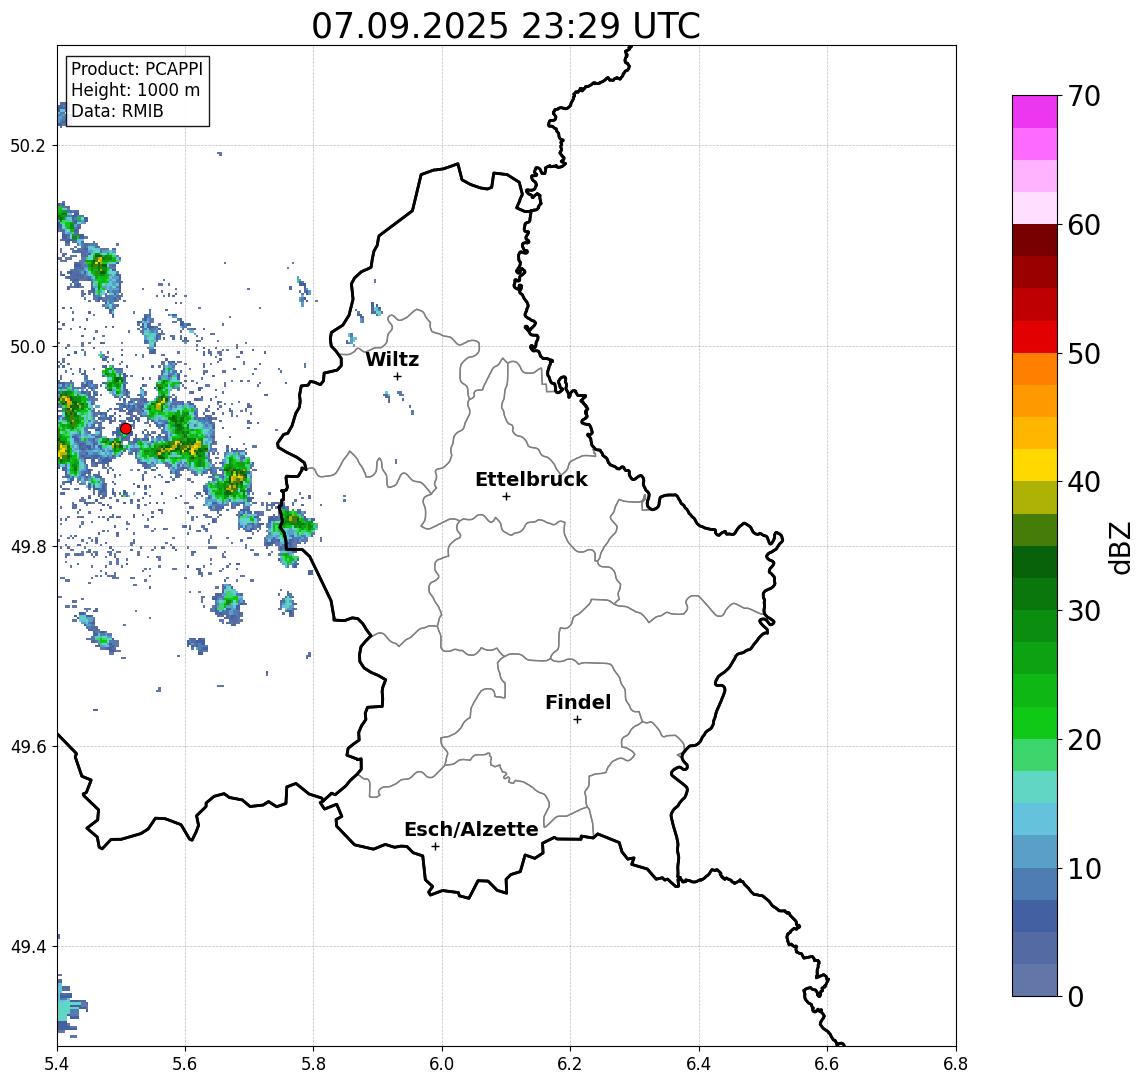Click the colorbar tick label 0
The width and height of the screenshot is (1145, 1084).
click(1076, 996)
